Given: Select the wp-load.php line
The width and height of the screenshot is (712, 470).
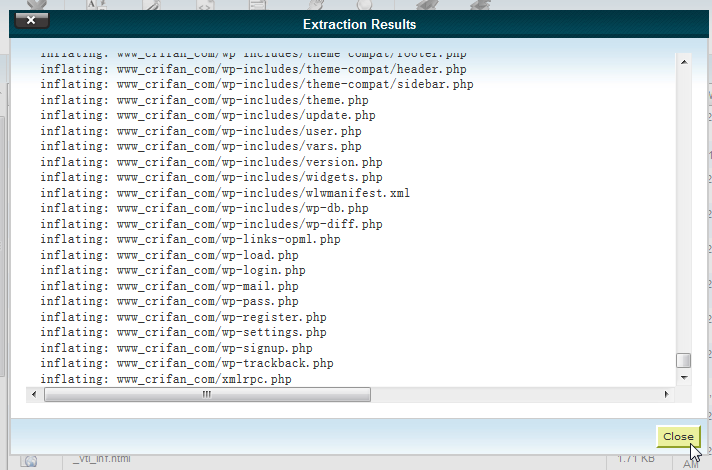Looking at the screenshot, I should pyautogui.click(x=169, y=255).
